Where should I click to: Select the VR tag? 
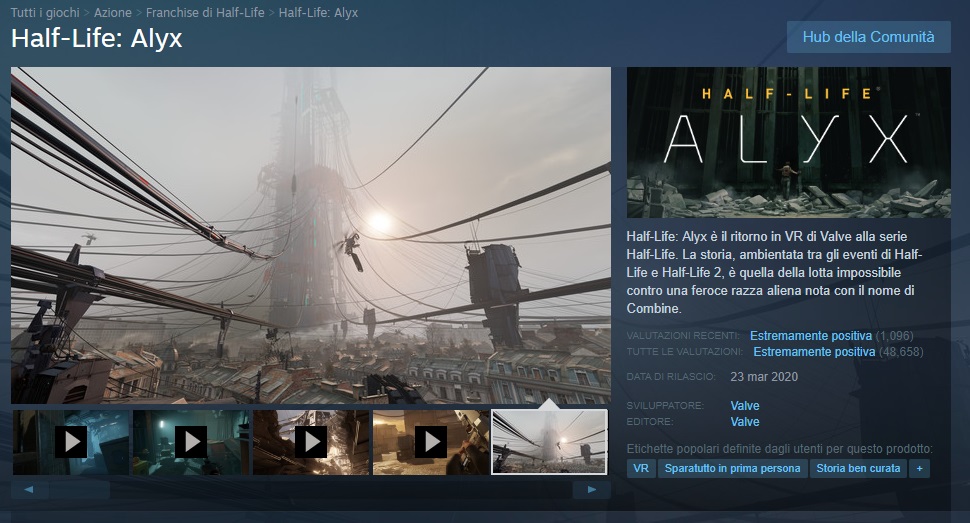pyautogui.click(x=641, y=469)
